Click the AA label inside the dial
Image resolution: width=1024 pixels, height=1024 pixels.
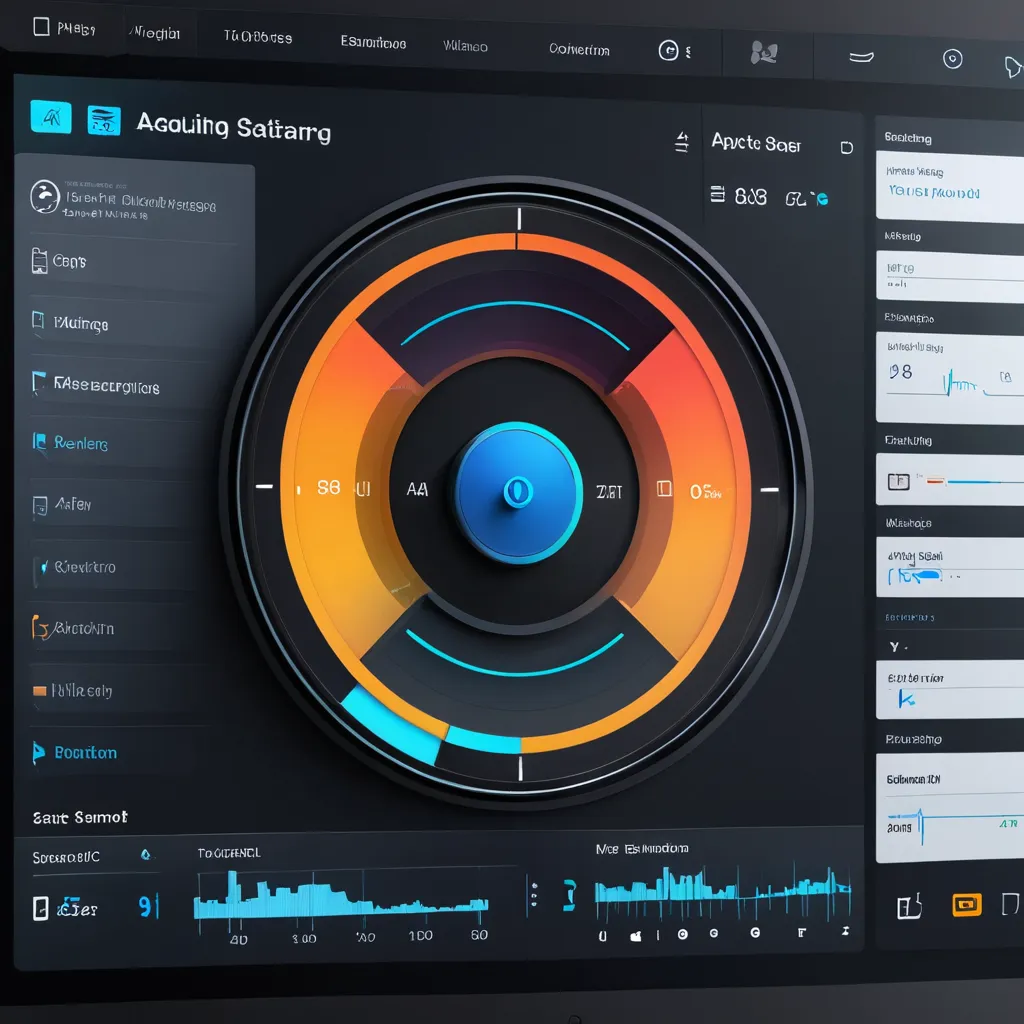417,489
